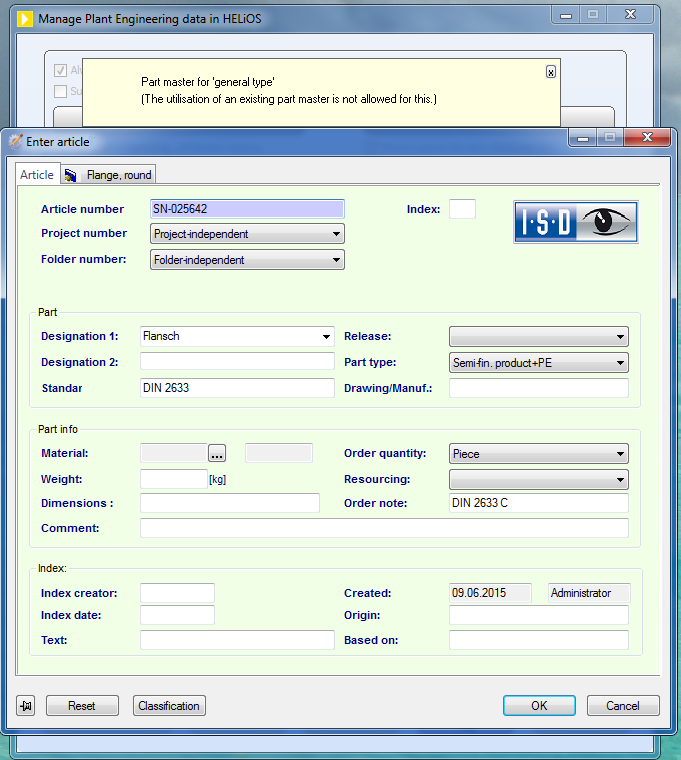Close the yellow part master tooltip

tap(550, 72)
